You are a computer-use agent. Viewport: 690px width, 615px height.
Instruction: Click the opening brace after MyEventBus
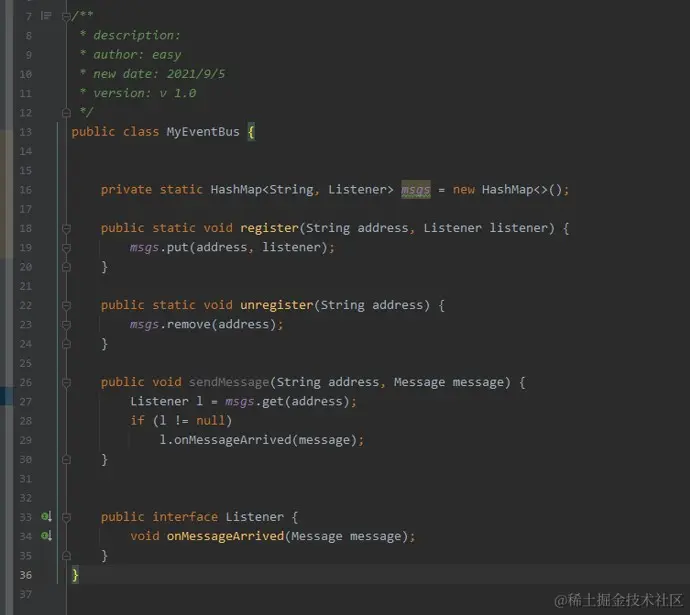251,132
